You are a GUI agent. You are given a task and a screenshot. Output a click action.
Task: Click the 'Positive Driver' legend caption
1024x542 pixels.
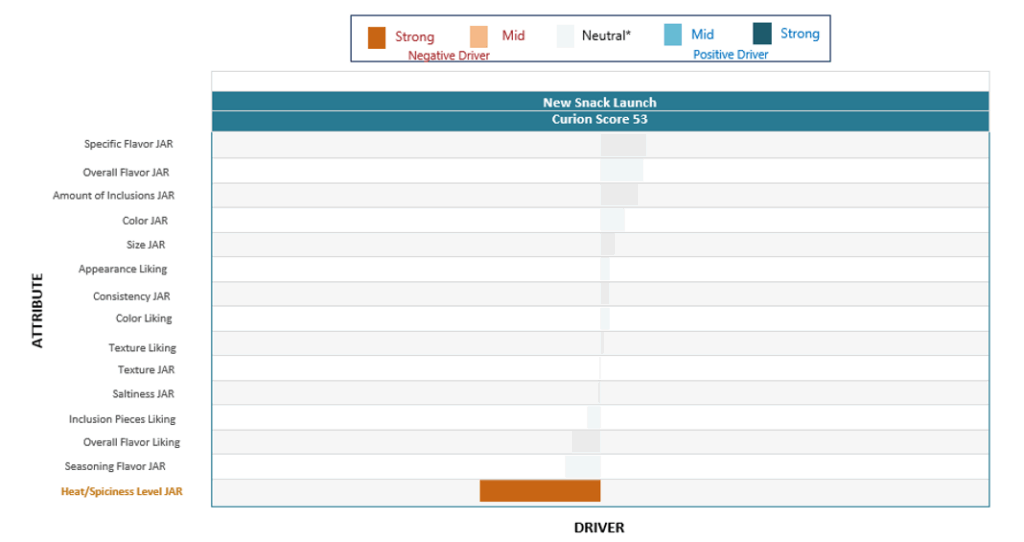click(730, 55)
